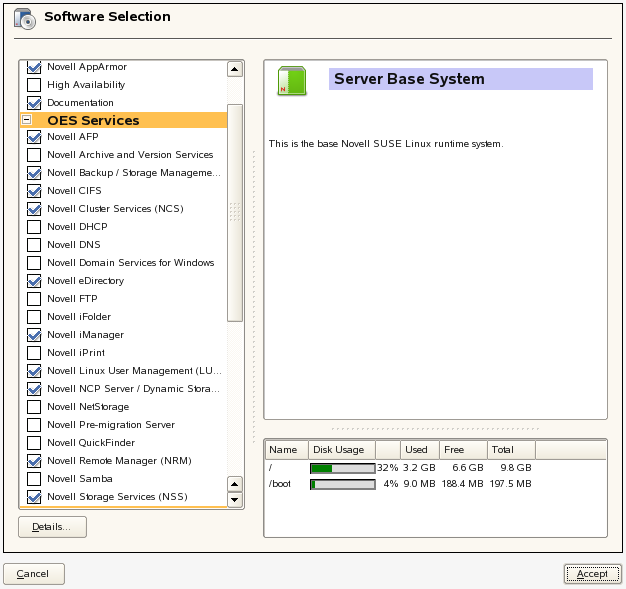The image size is (626, 589).
Task: Click lower scroll up arrow button
Action: 235,484
